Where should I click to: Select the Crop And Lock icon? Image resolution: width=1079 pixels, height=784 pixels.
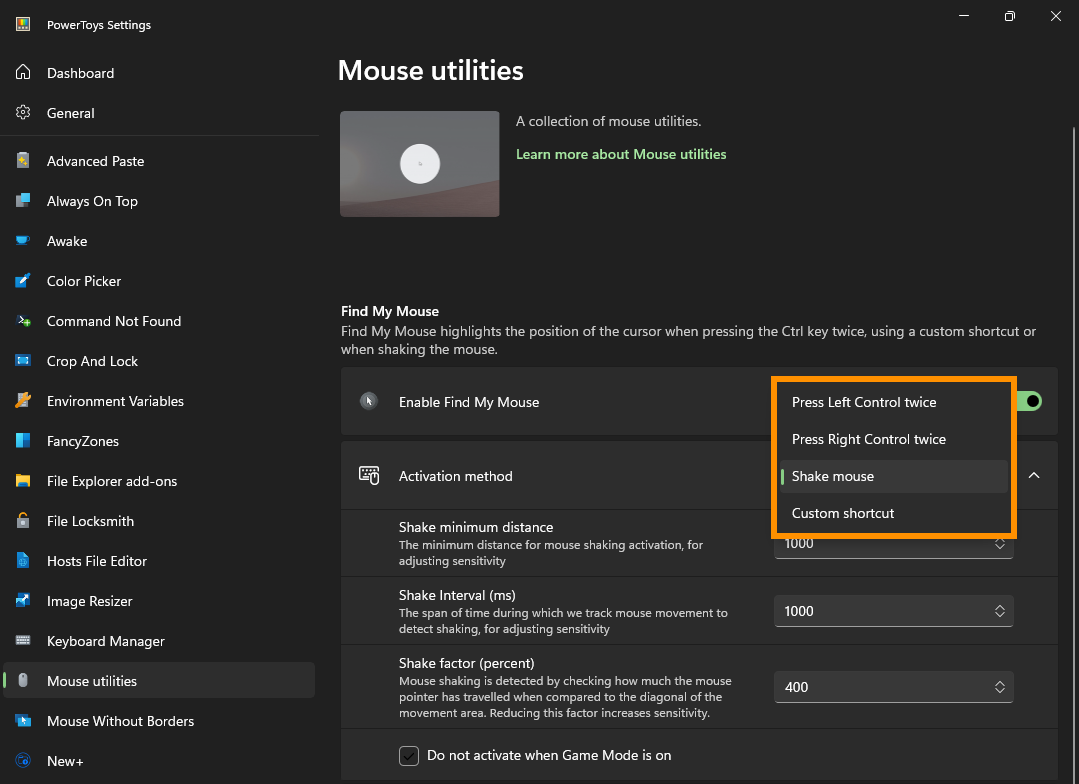[23, 360]
